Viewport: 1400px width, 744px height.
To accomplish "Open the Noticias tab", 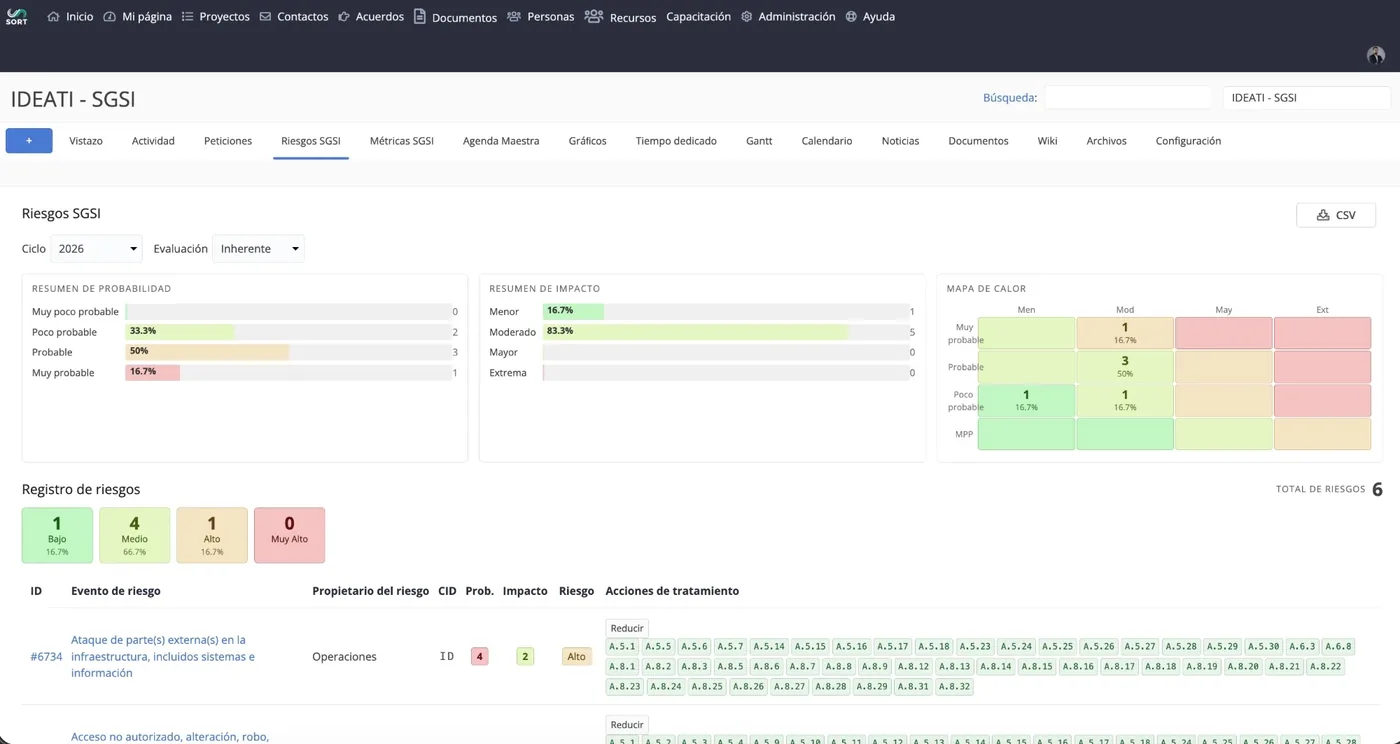I will 900,141.
